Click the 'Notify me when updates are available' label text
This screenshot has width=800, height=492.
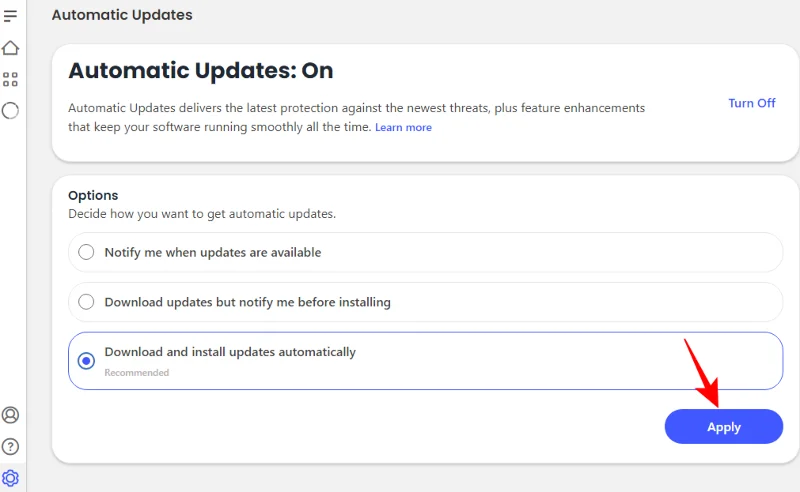pyautogui.click(x=213, y=253)
